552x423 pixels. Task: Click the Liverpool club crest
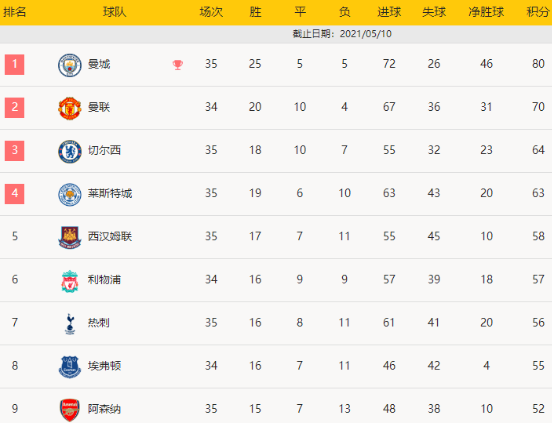pos(70,281)
